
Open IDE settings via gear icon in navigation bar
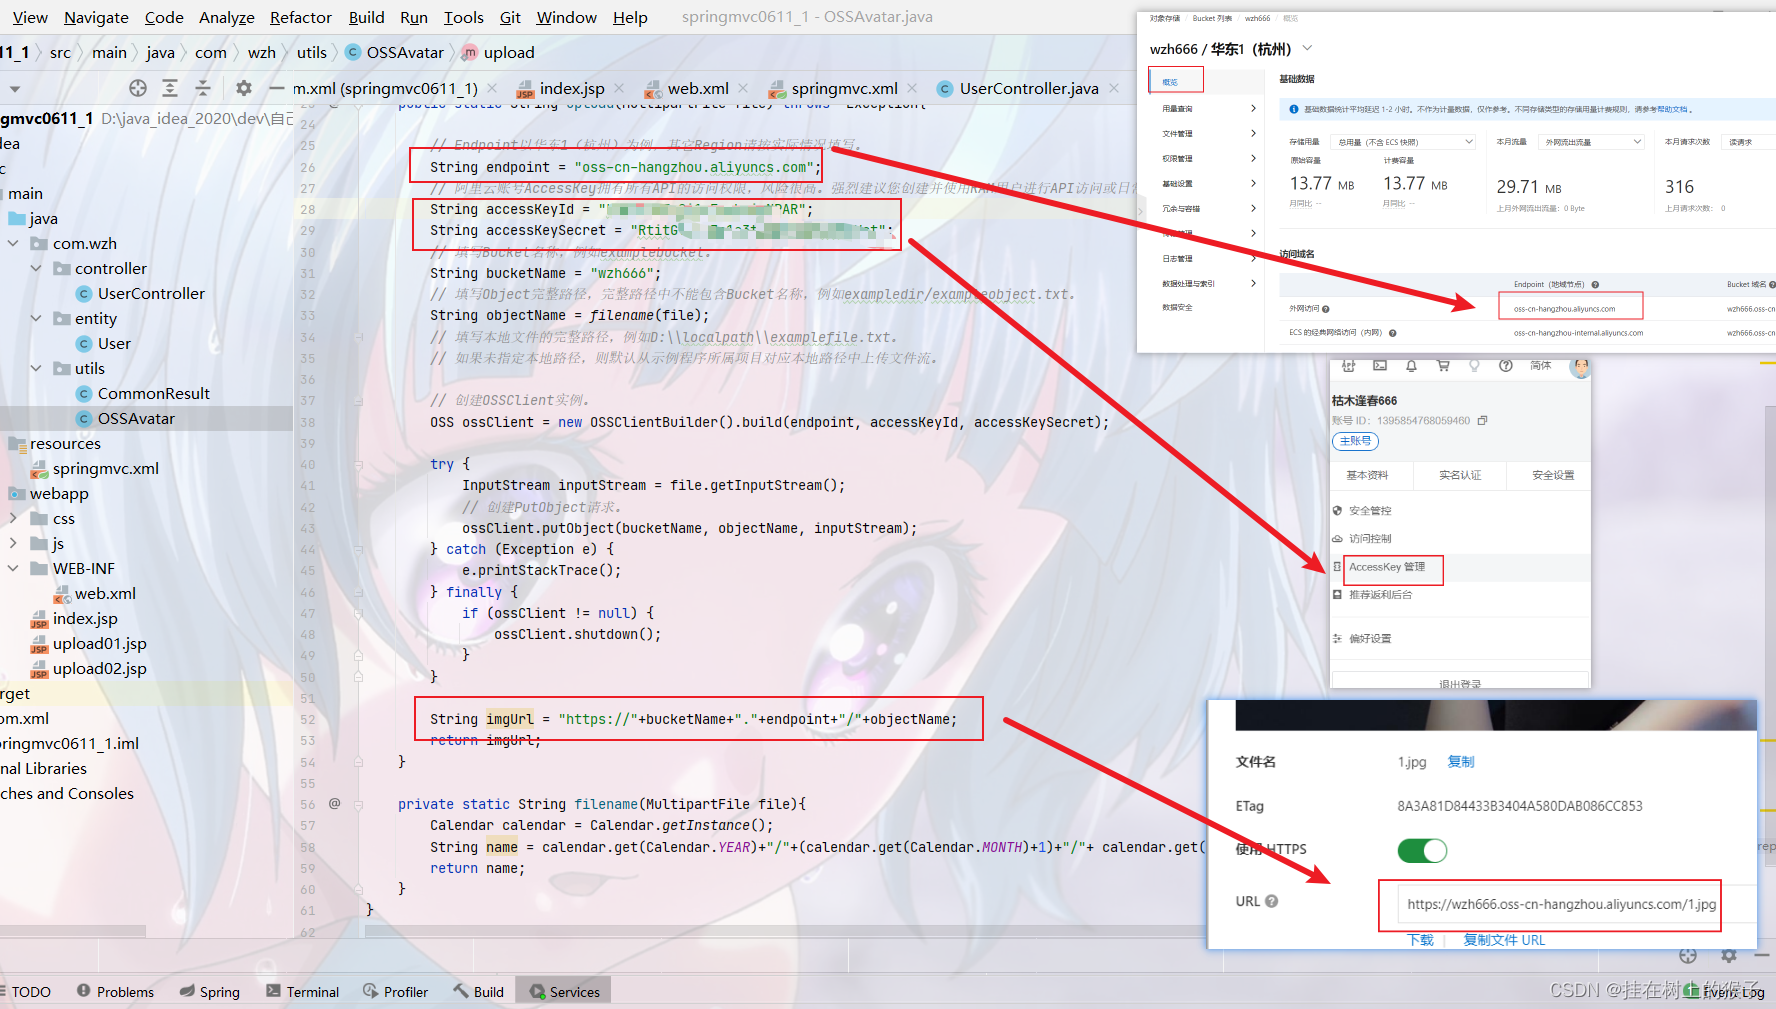click(x=243, y=88)
